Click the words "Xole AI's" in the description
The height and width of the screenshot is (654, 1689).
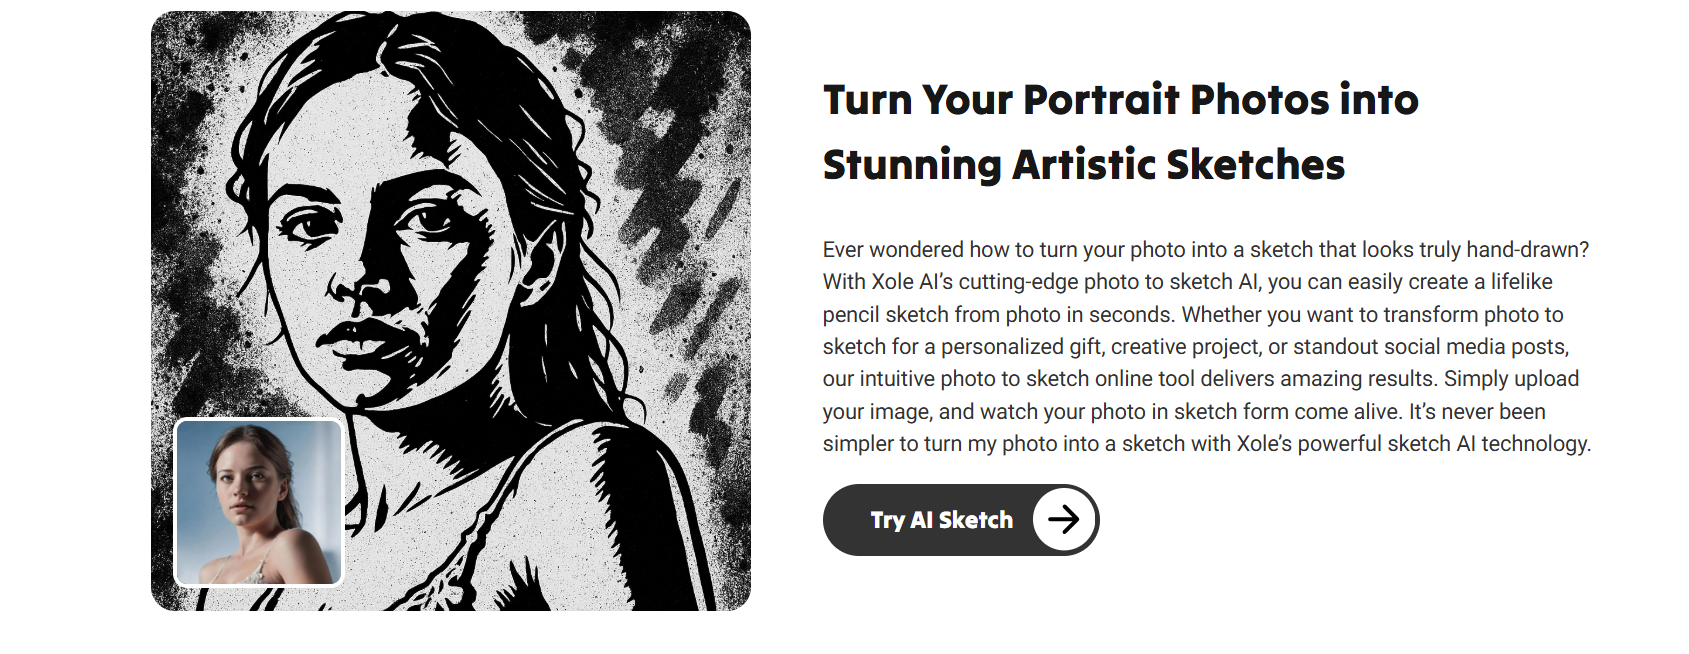pyautogui.click(x=912, y=282)
